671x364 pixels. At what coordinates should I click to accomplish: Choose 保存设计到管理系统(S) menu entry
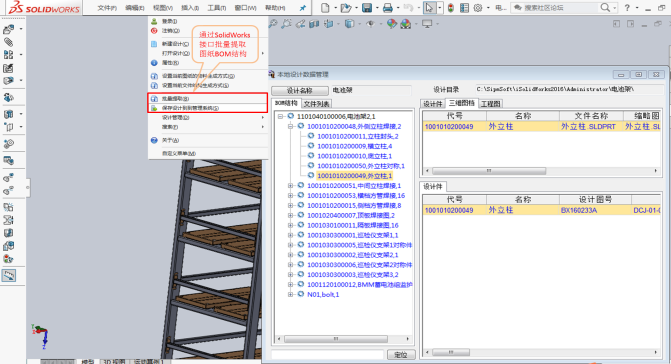coord(208,108)
